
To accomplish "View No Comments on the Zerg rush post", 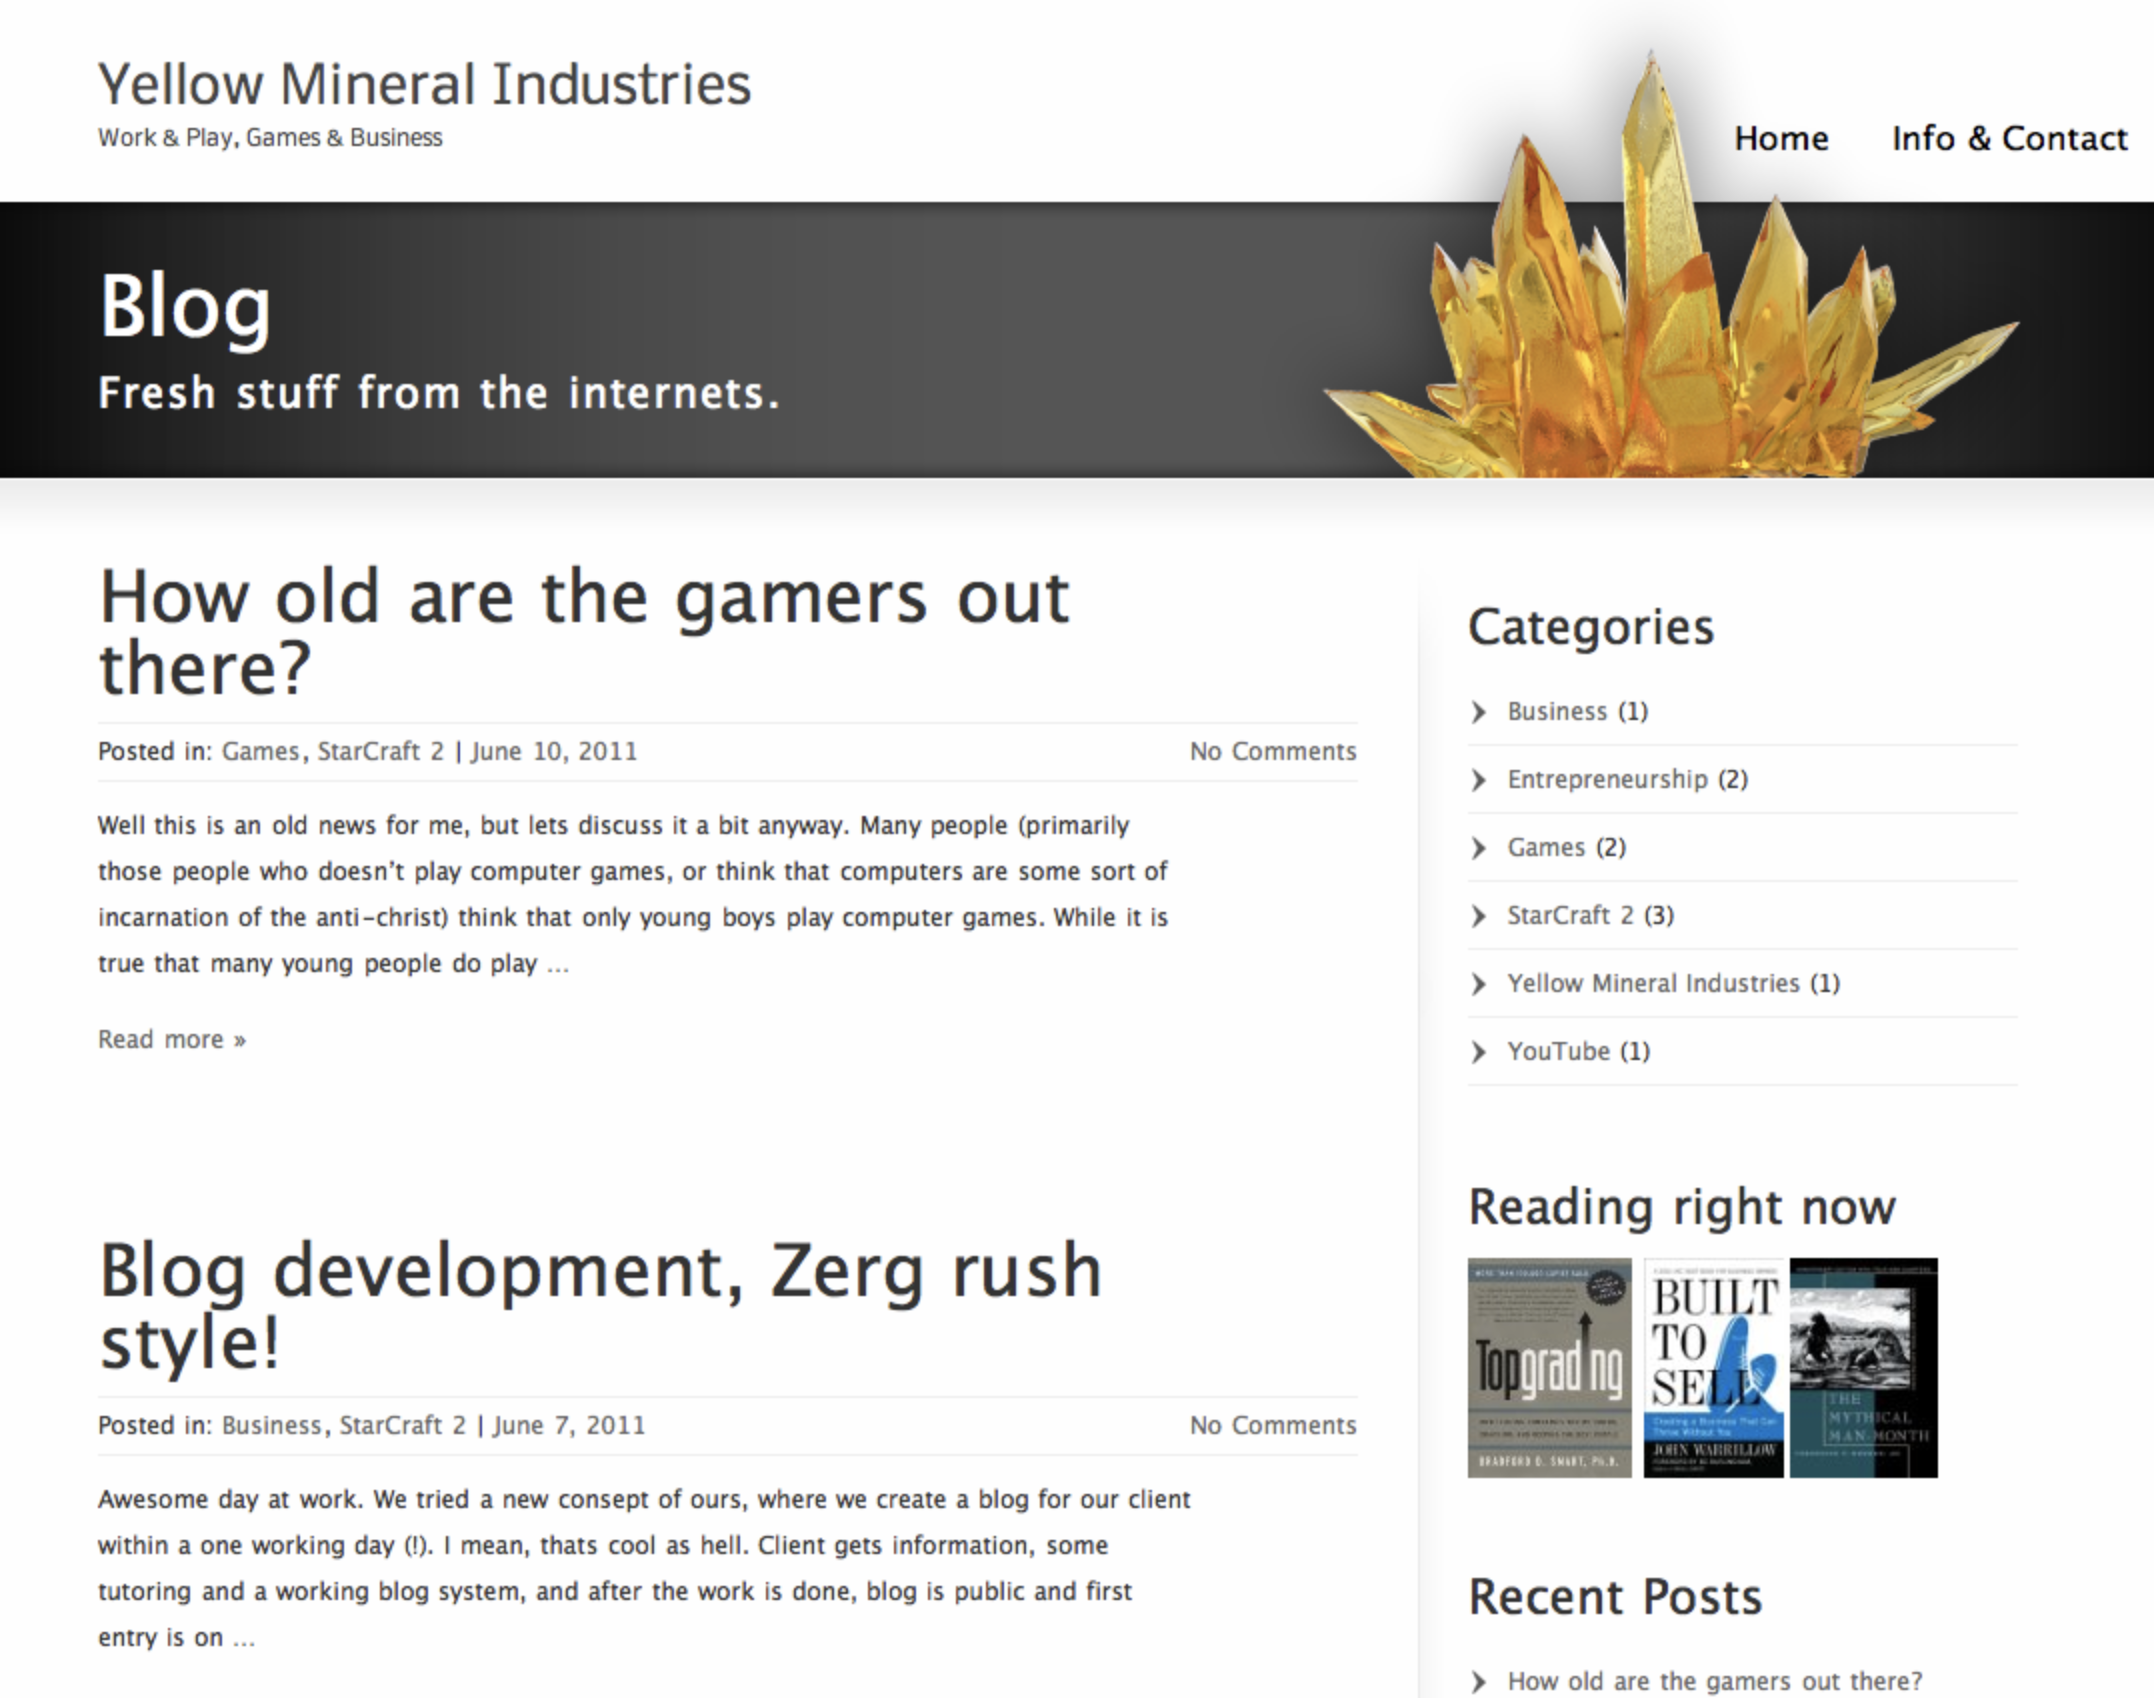I will (1272, 1424).
